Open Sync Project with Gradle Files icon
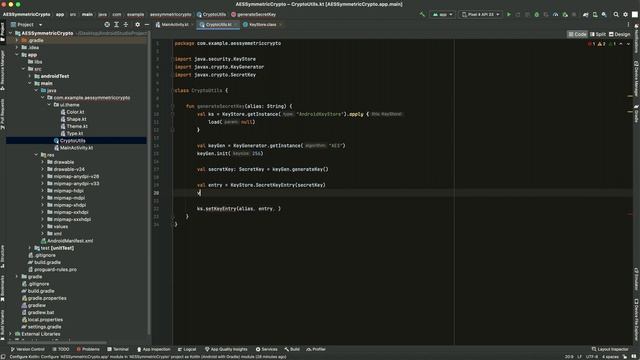Screen dimensions: 640x360 point(585,14)
